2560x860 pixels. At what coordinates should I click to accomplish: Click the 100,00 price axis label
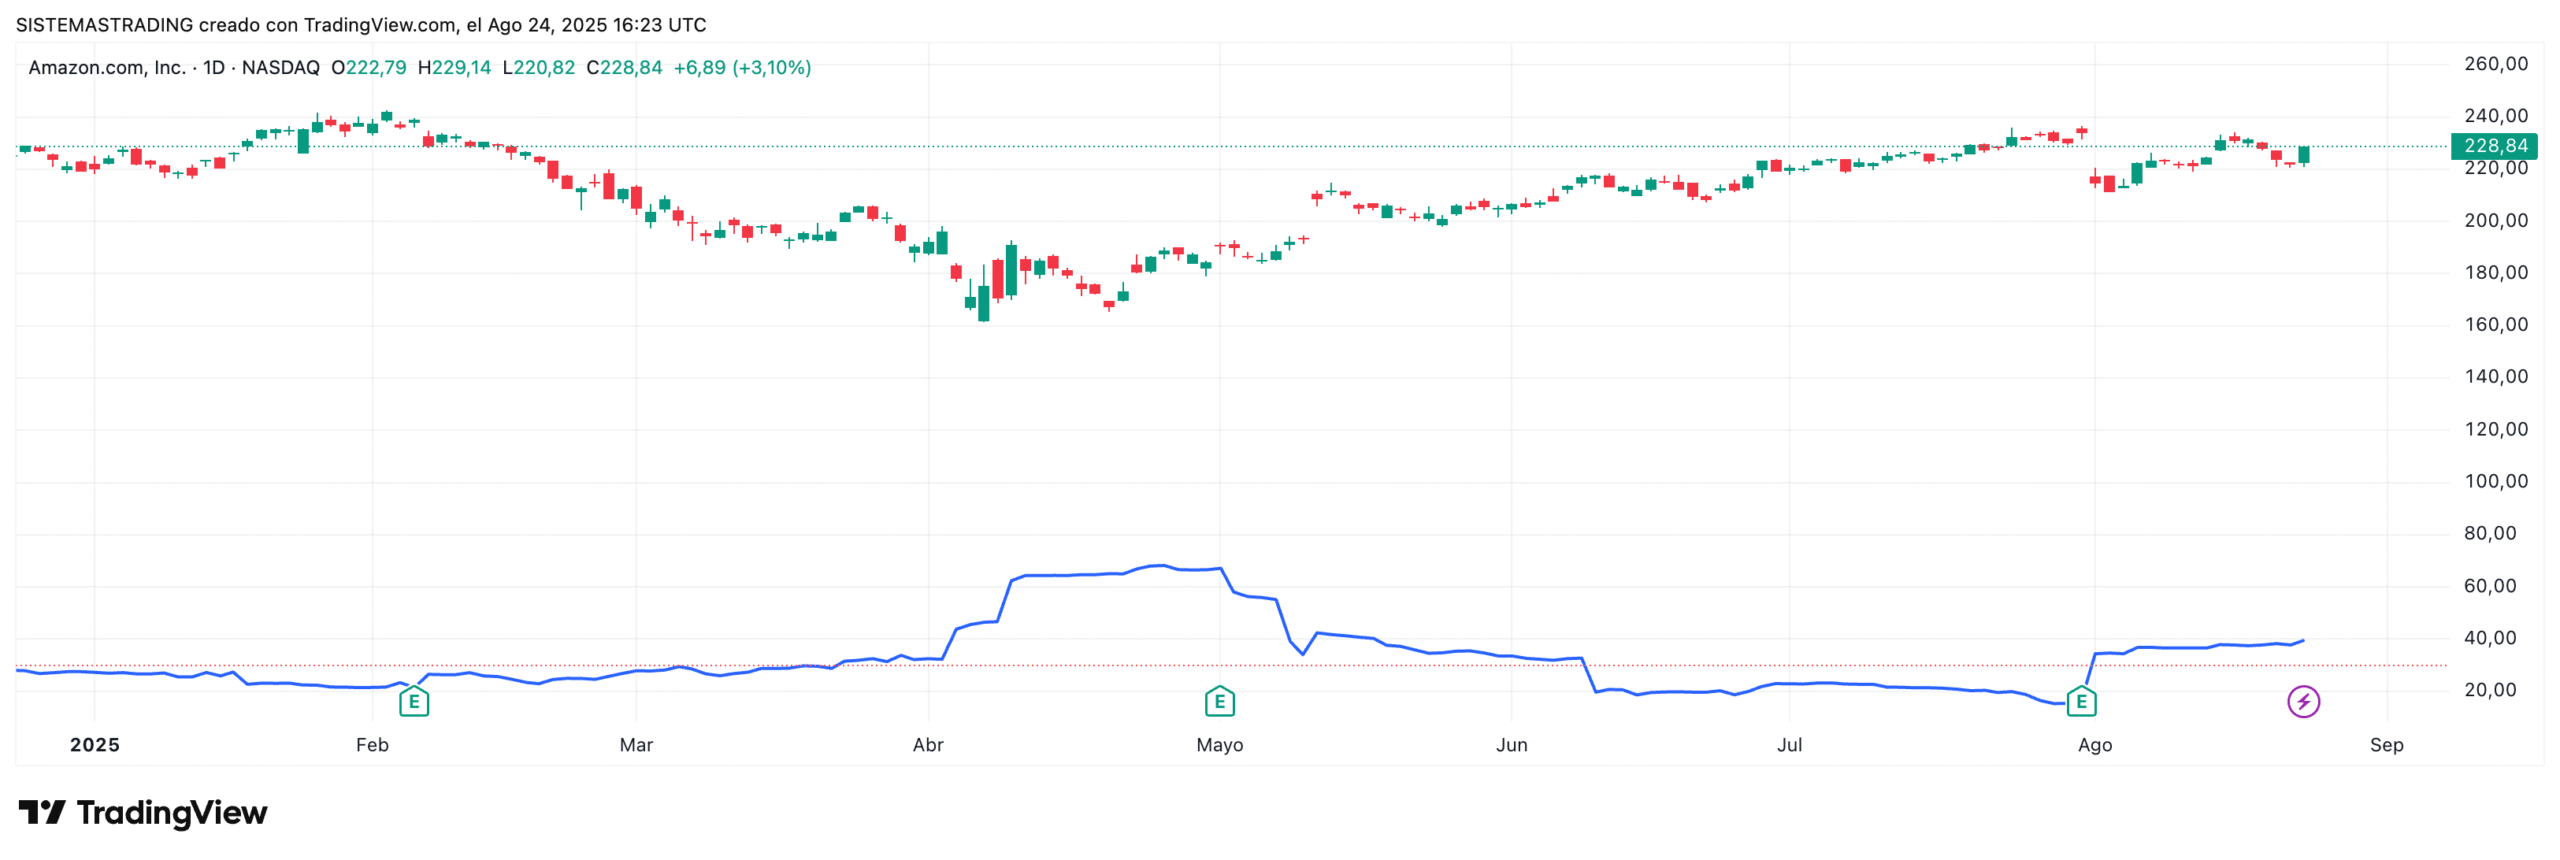pos(2495,481)
